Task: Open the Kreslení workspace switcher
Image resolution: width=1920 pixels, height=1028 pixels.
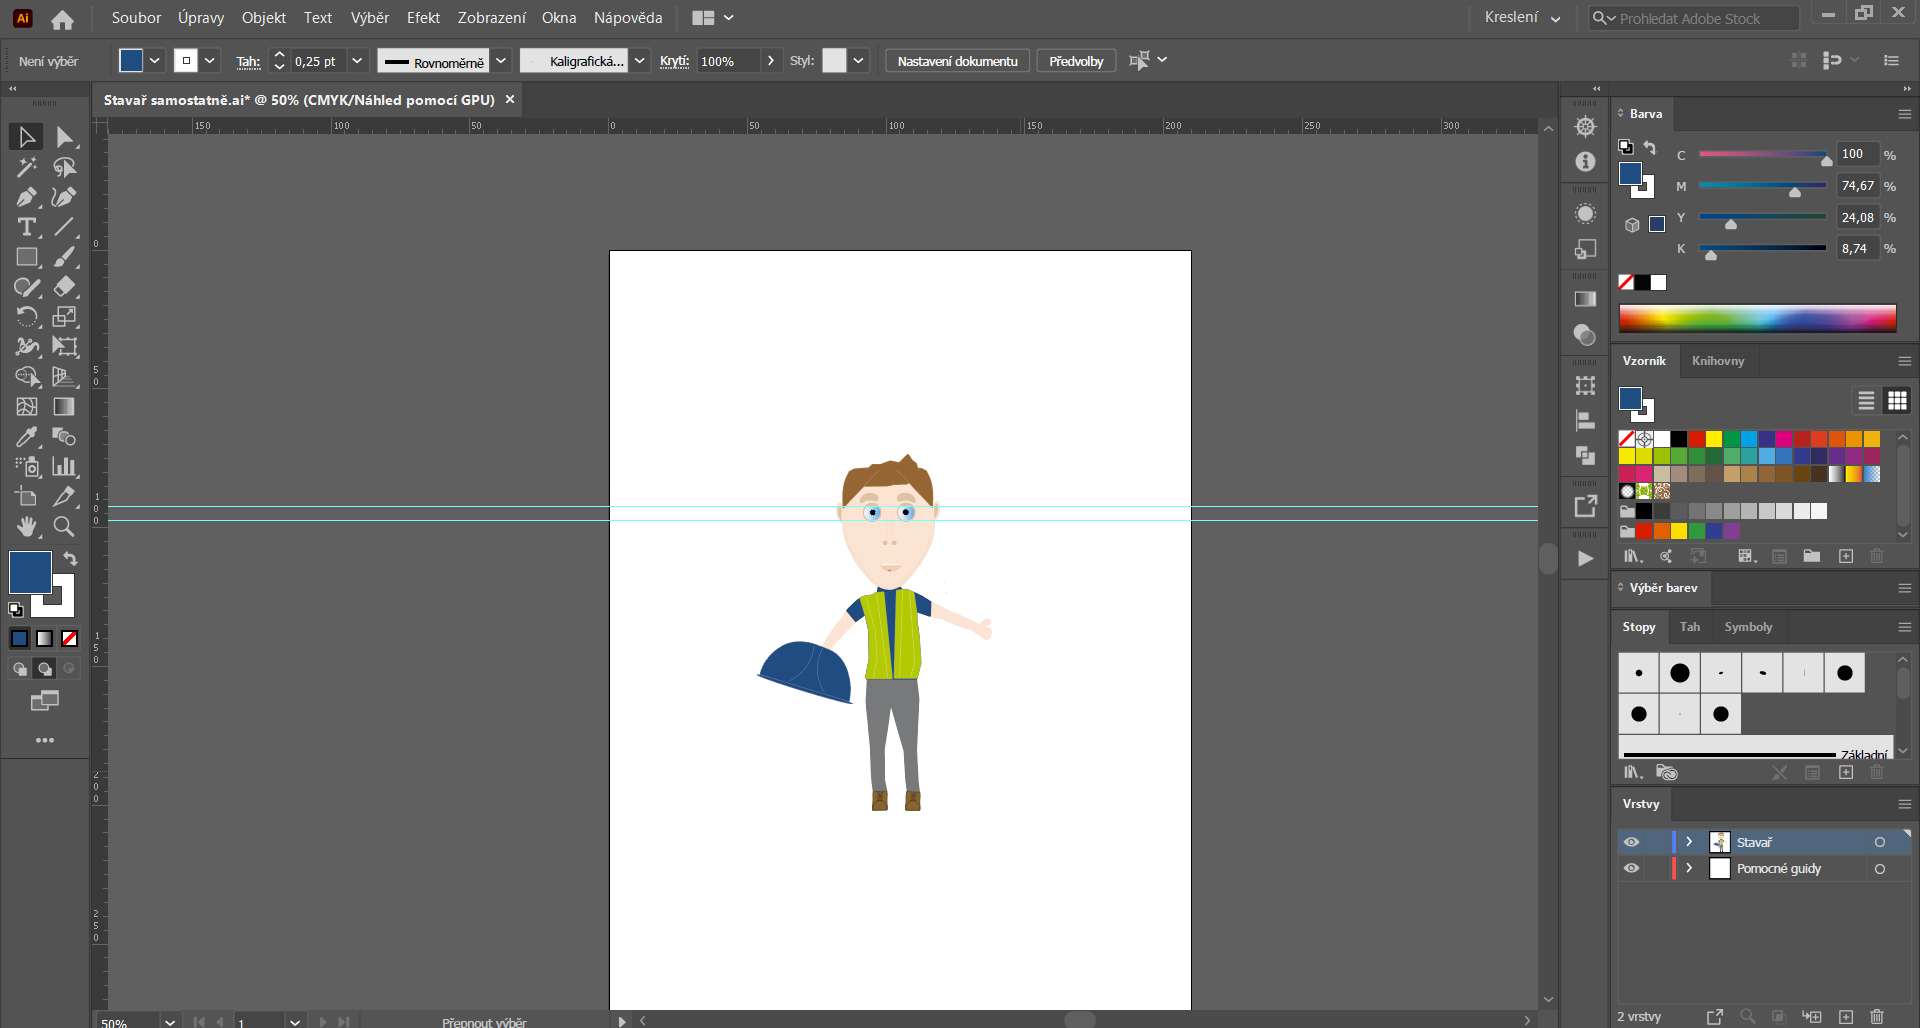Action: [x=1522, y=18]
